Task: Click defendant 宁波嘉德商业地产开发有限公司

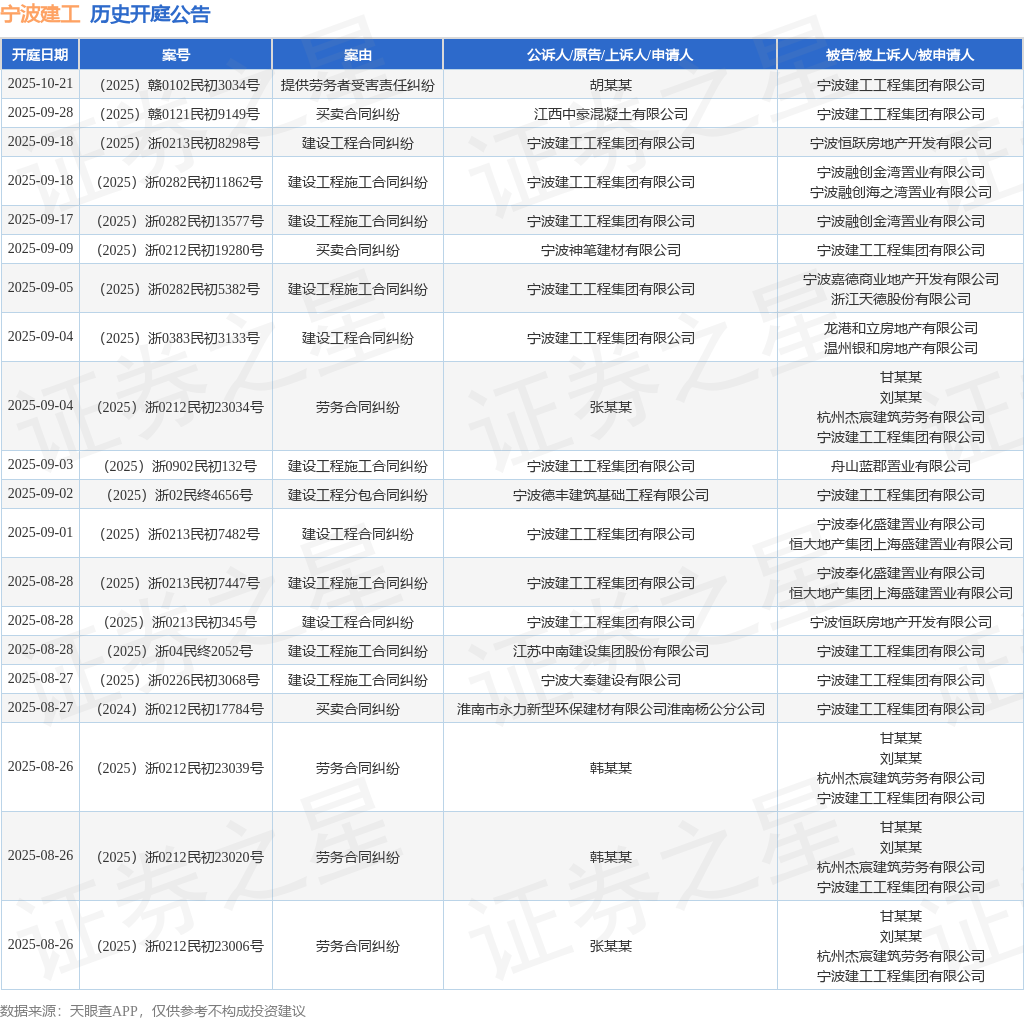Action: pos(901,279)
